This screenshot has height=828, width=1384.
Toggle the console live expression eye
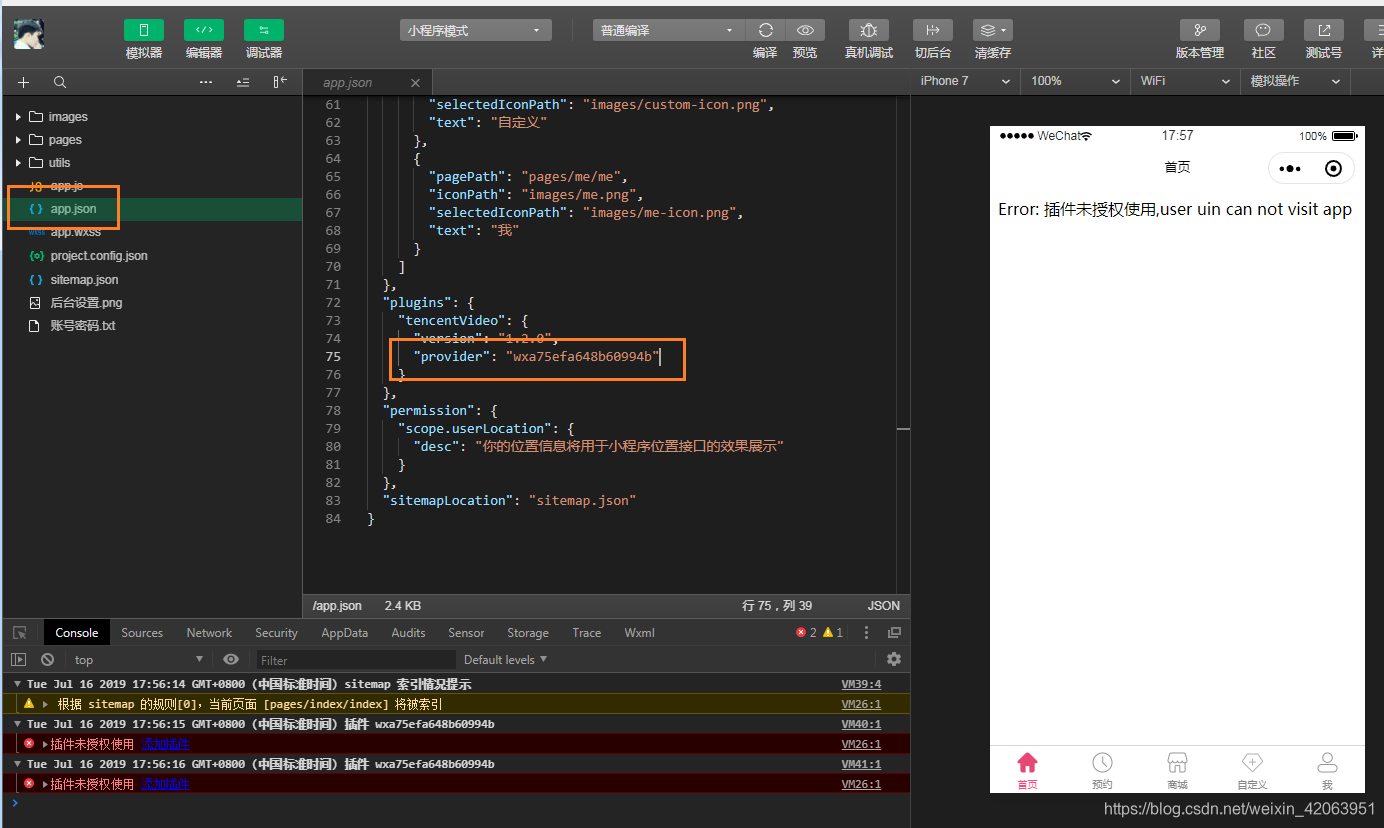(x=231, y=660)
